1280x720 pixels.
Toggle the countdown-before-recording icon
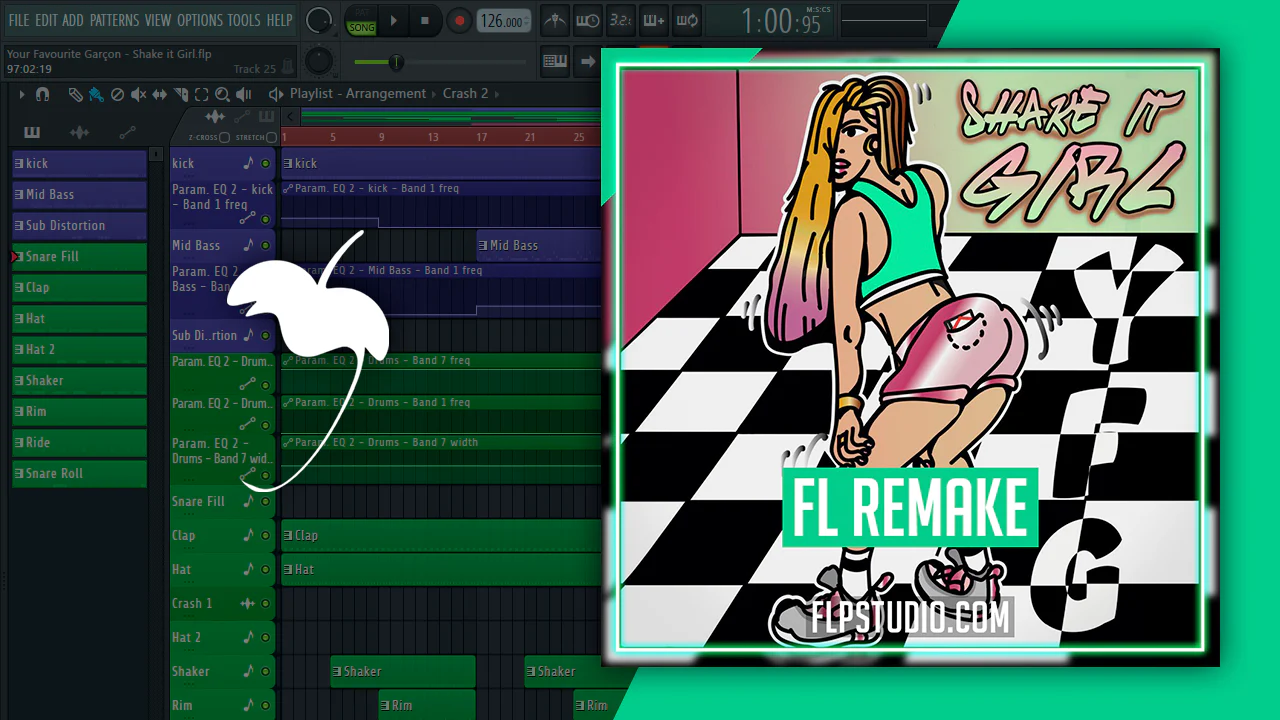(x=620, y=20)
